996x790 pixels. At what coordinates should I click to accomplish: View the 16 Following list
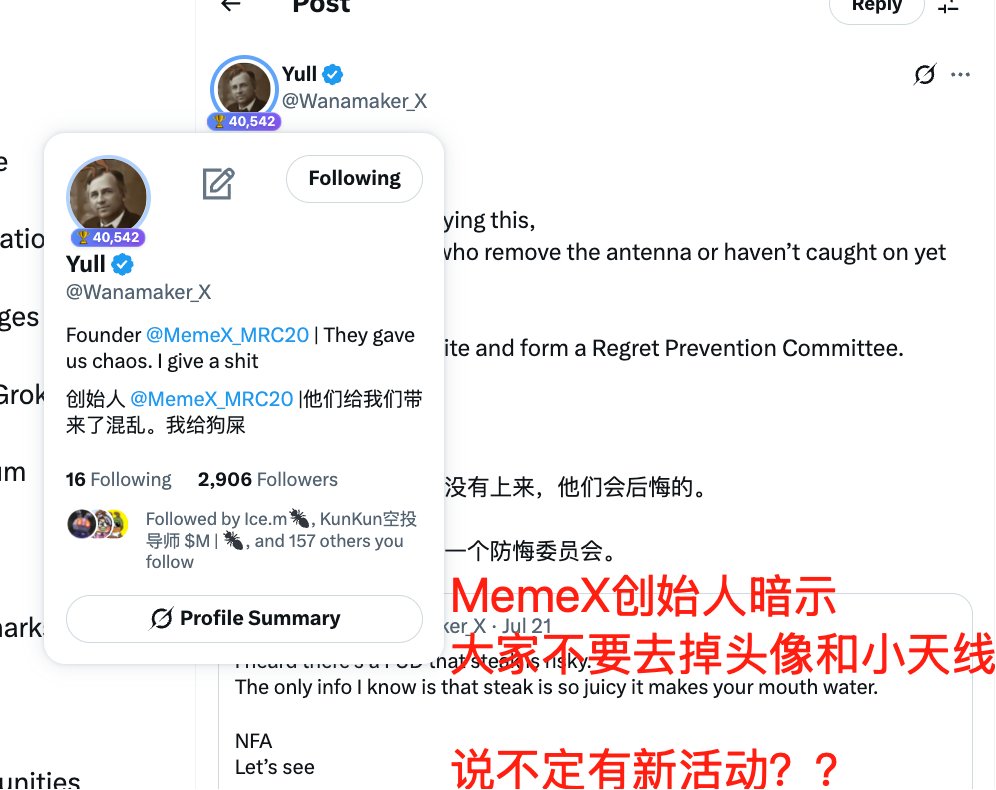coord(119,479)
